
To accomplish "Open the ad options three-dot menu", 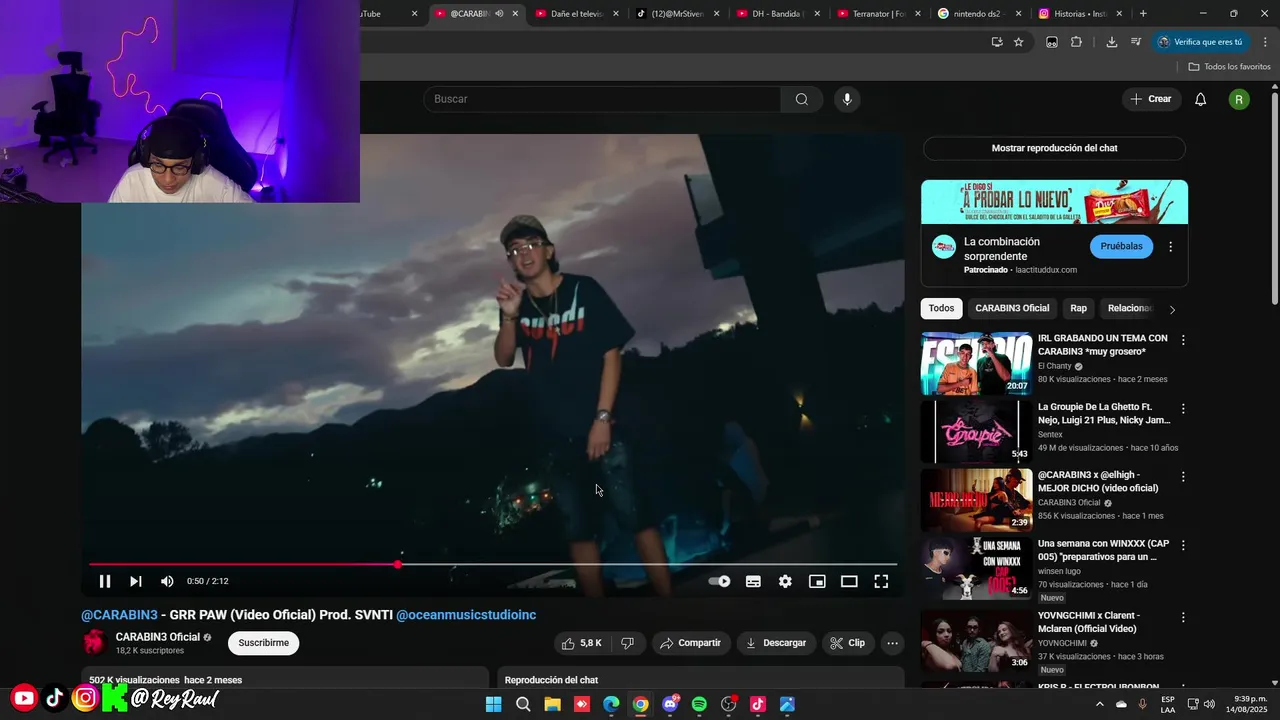I will [x=1171, y=247].
